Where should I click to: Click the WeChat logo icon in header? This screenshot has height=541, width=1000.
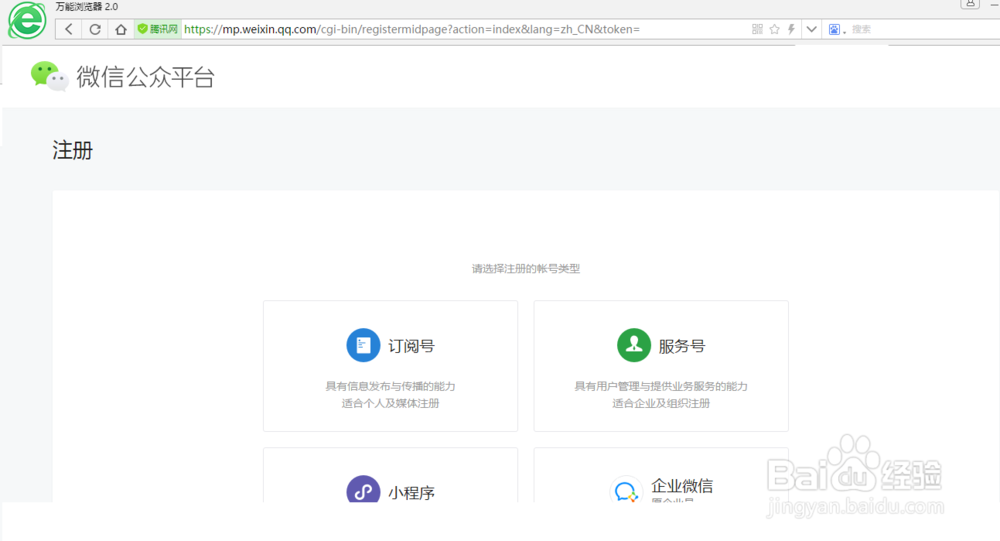coord(49,77)
